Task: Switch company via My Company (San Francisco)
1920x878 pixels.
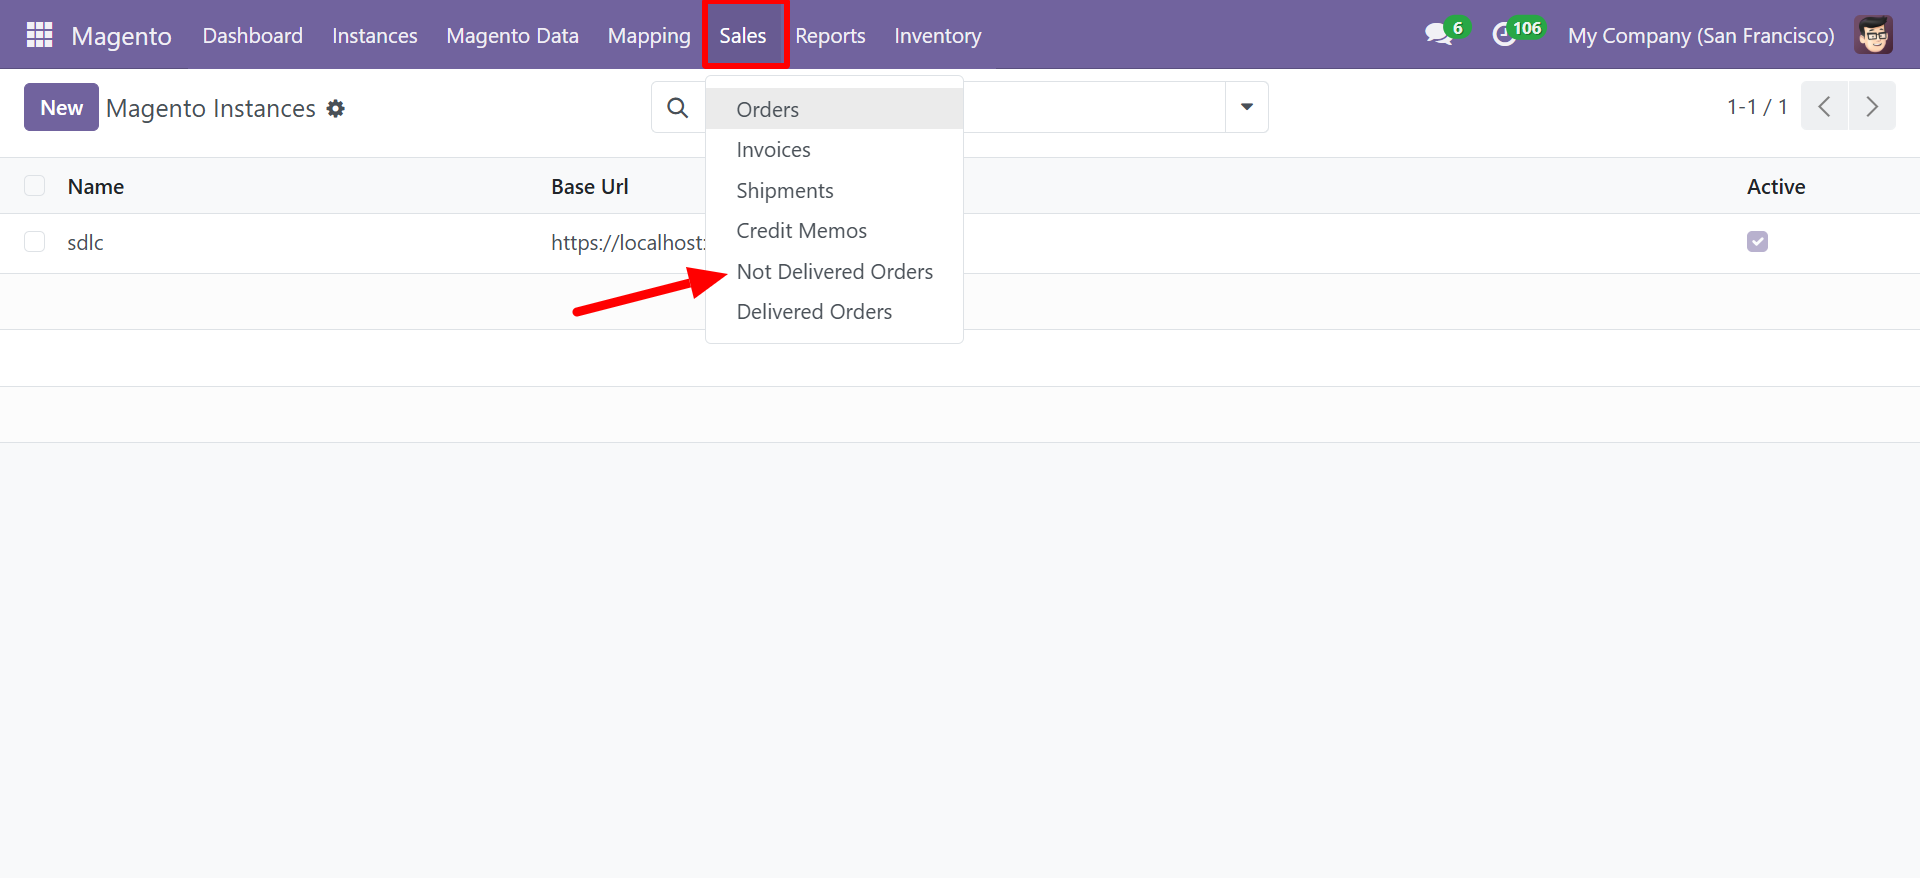Action: pyautogui.click(x=1701, y=35)
